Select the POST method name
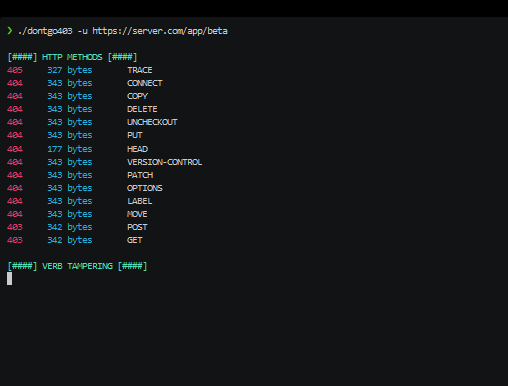This screenshot has height=386, width=508. pos(137,227)
